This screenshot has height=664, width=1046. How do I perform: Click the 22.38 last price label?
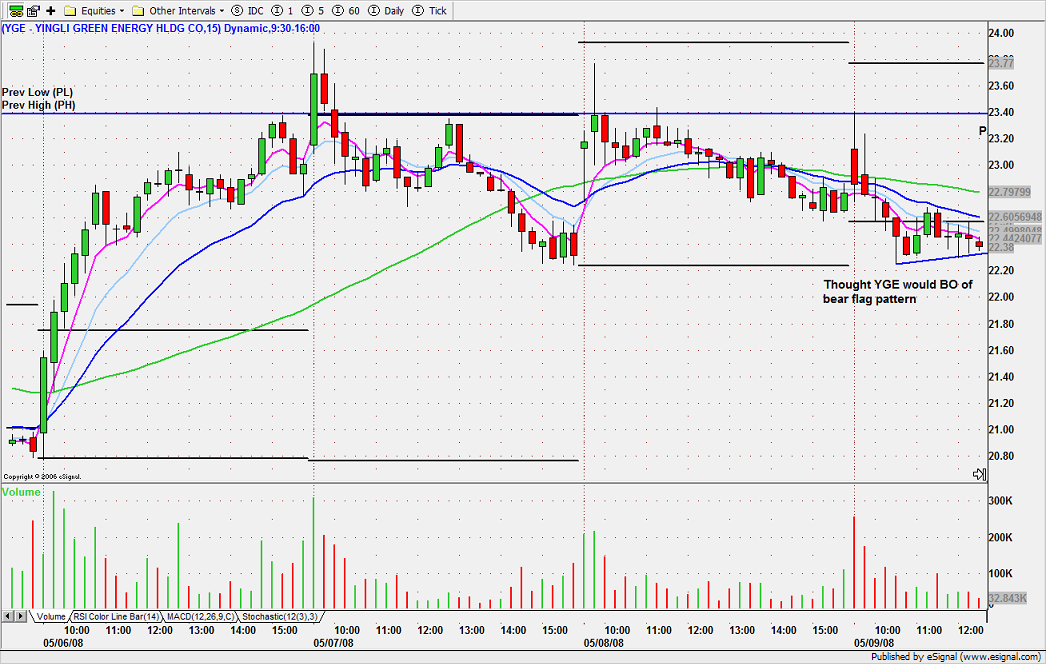click(x=1001, y=248)
